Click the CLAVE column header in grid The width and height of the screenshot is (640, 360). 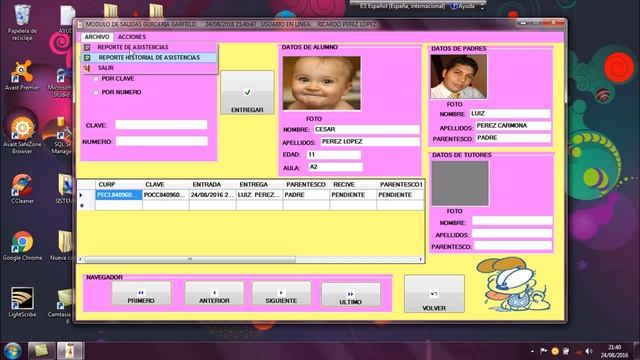(166, 184)
